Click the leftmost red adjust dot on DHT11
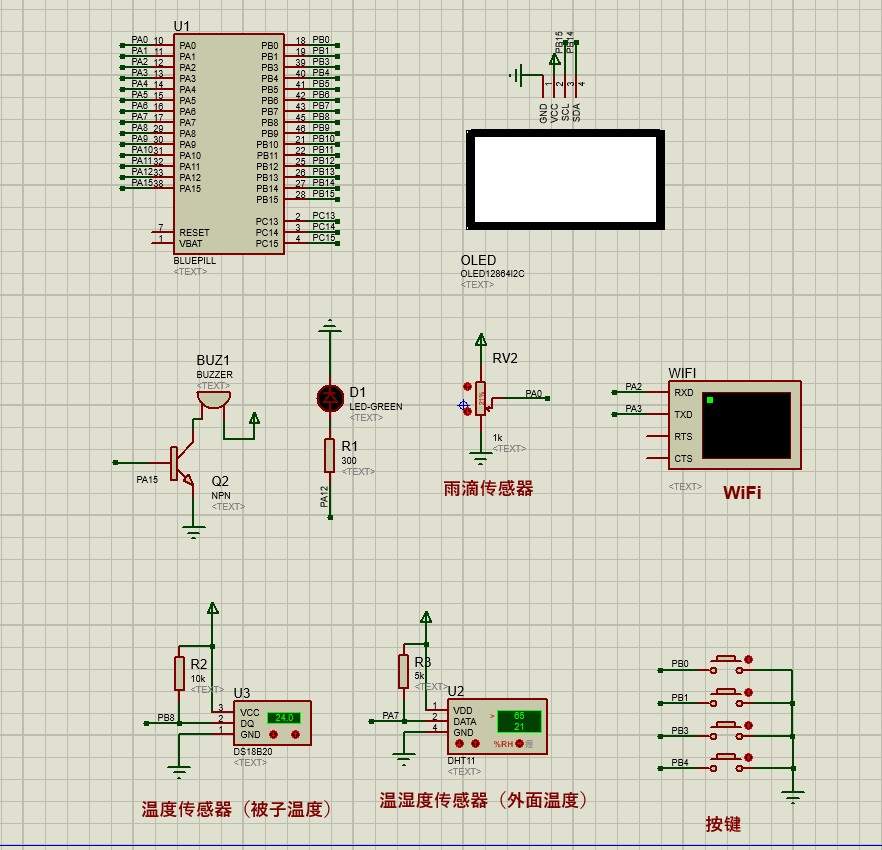The image size is (882, 850). [x=460, y=744]
